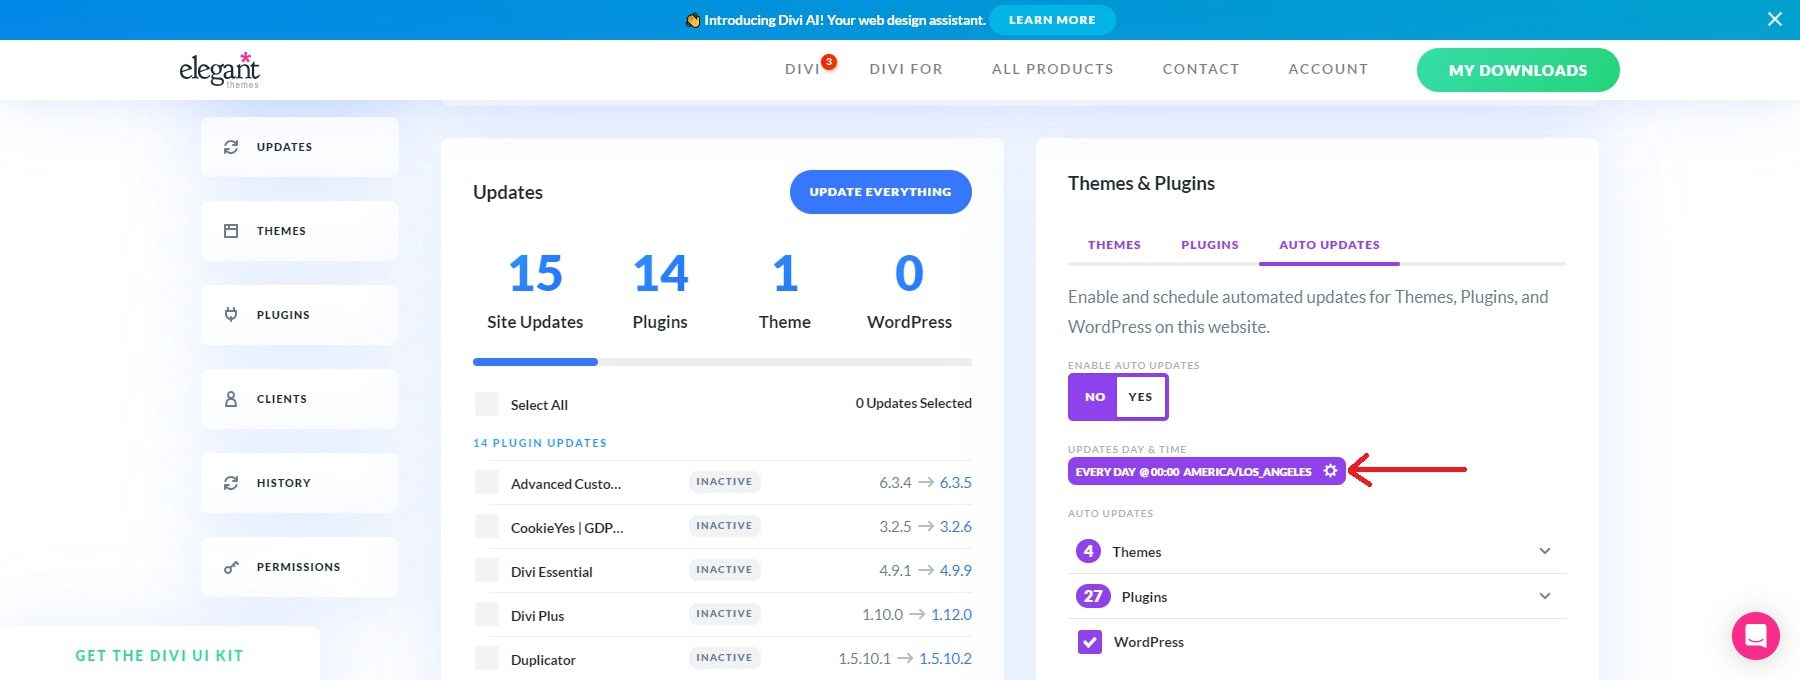Switch auto updates toggle to Yes
Screen dimensions: 1800x680
[x=1140, y=397]
